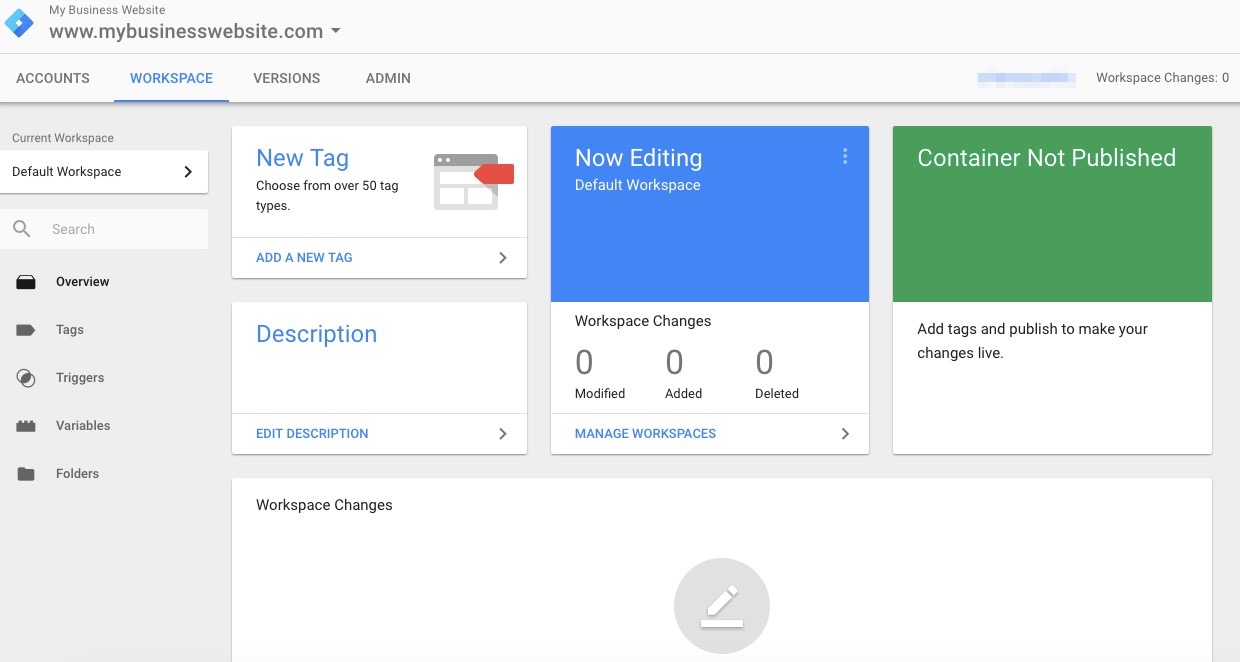Open the VERSIONS tab

287,78
